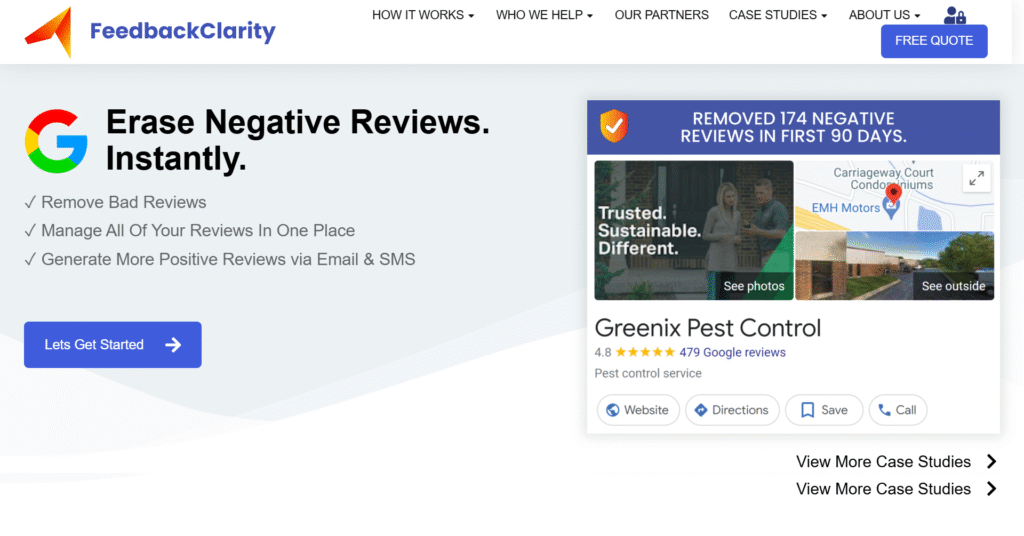Screen dimensions: 1024x536
Task: Expand the map with the fullscreen icon
Action: click(976, 178)
